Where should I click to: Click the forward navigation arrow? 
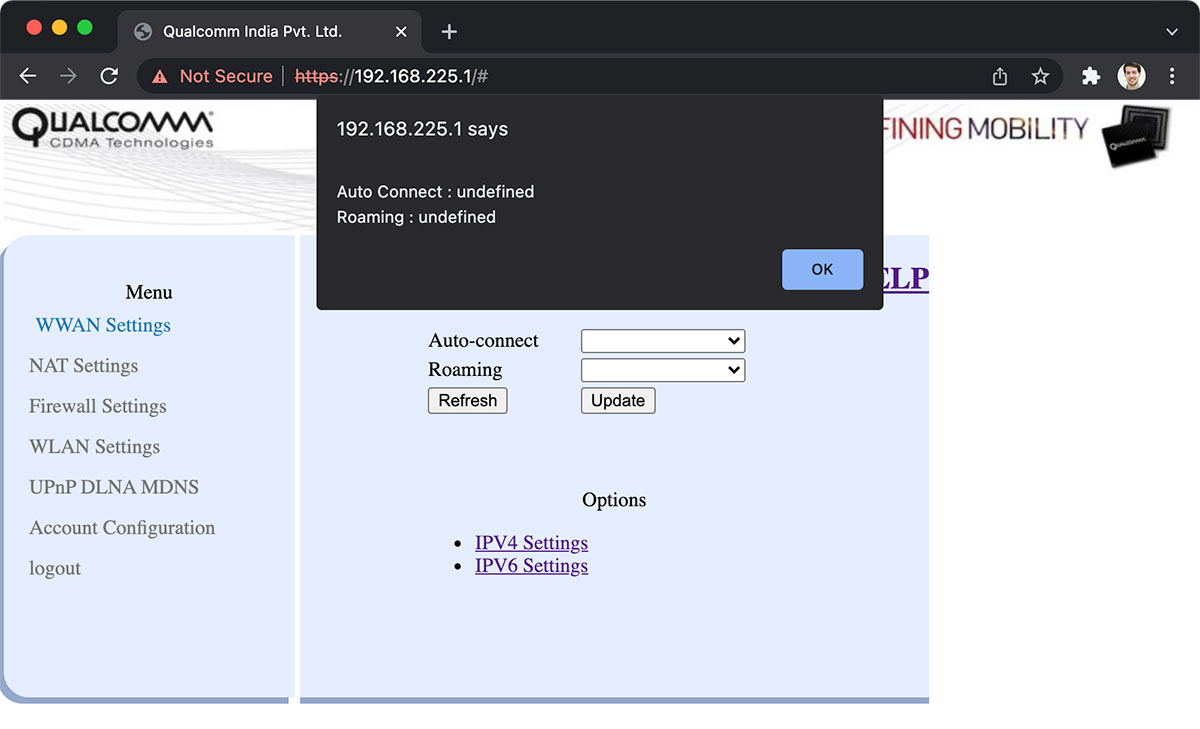click(68, 76)
